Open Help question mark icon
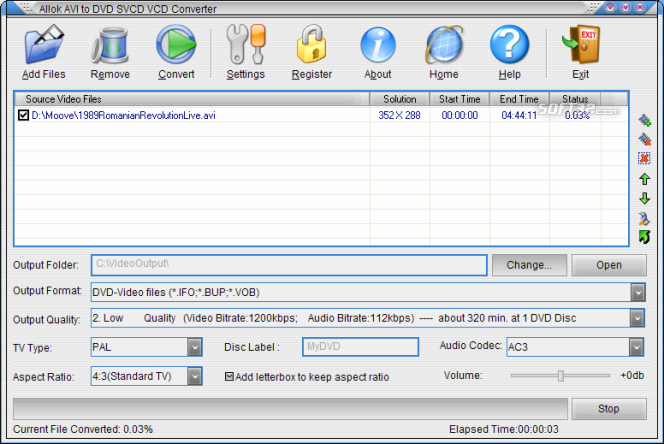Screen dimensions: 664x444 (509, 44)
